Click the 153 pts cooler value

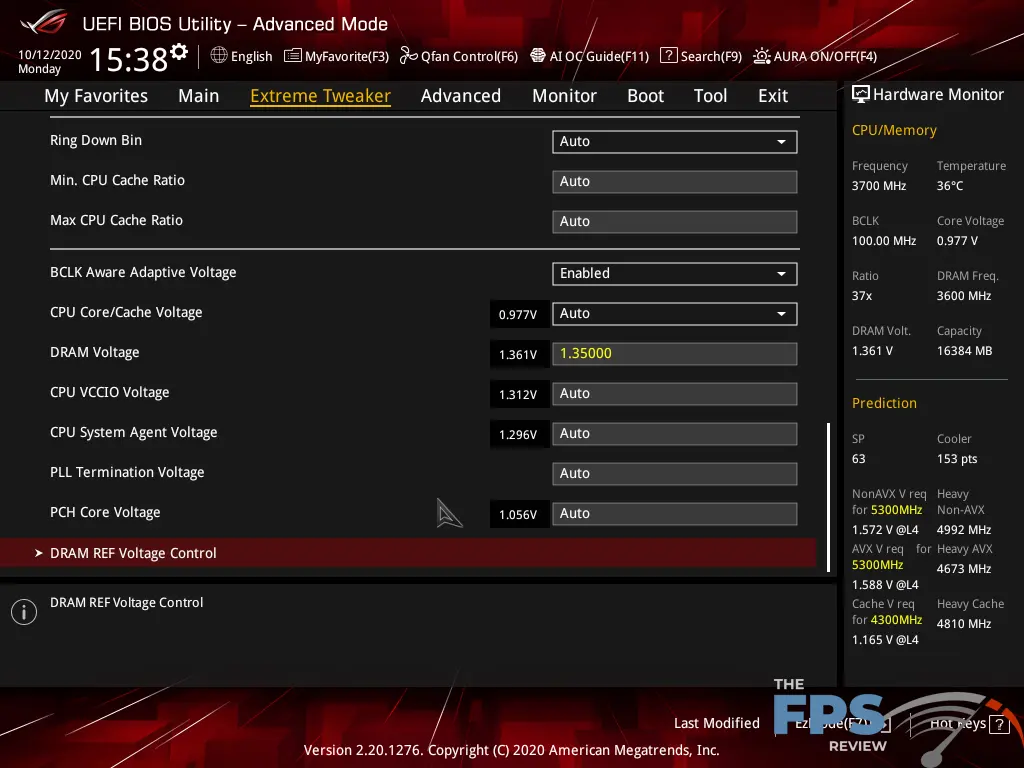[x=957, y=459]
